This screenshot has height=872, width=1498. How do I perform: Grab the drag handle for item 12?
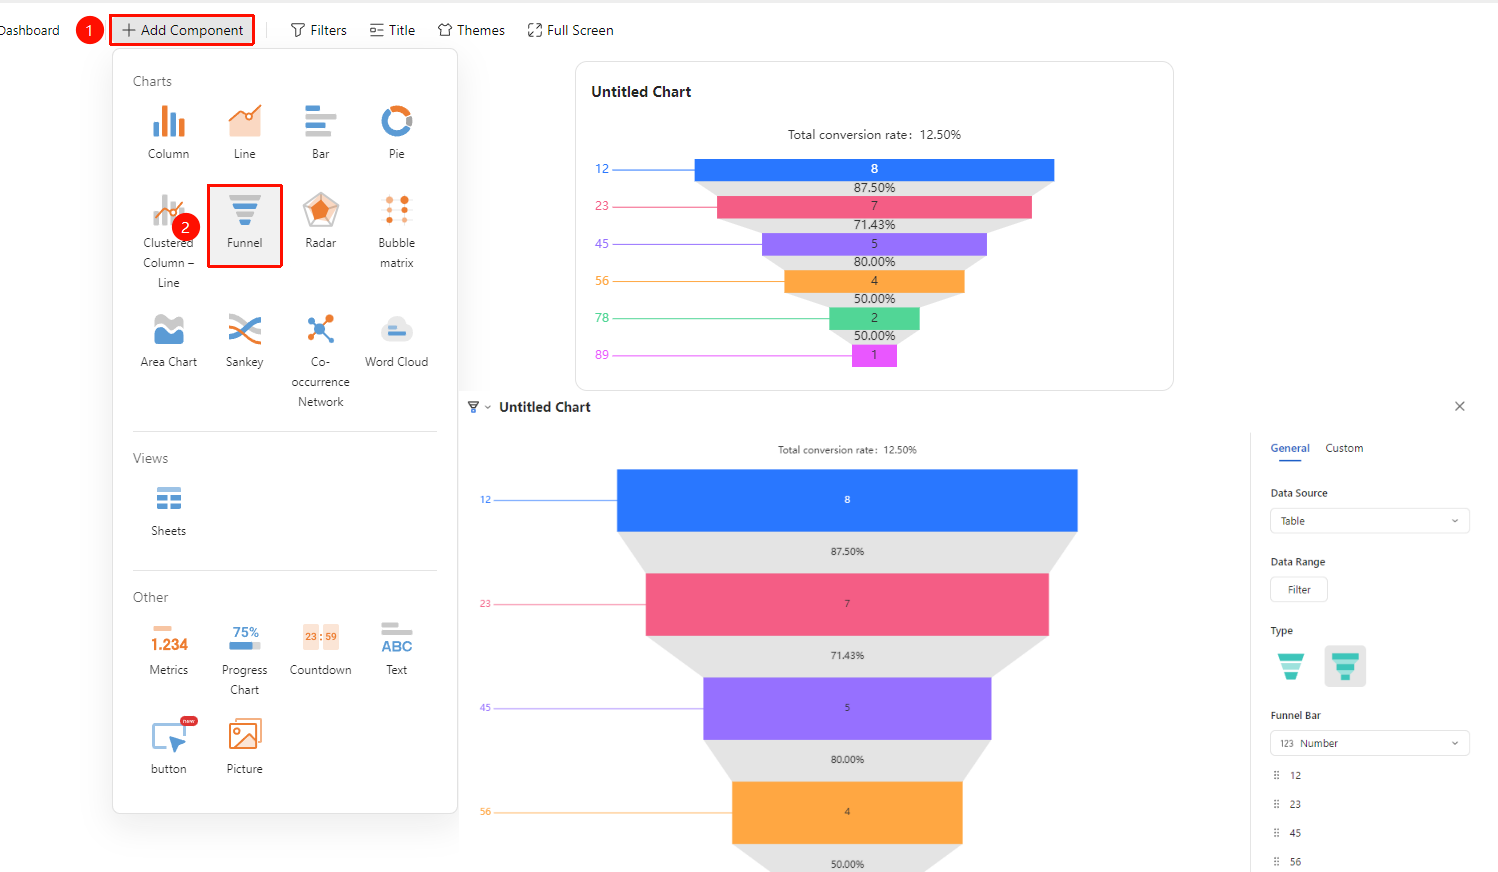pyautogui.click(x=1276, y=775)
